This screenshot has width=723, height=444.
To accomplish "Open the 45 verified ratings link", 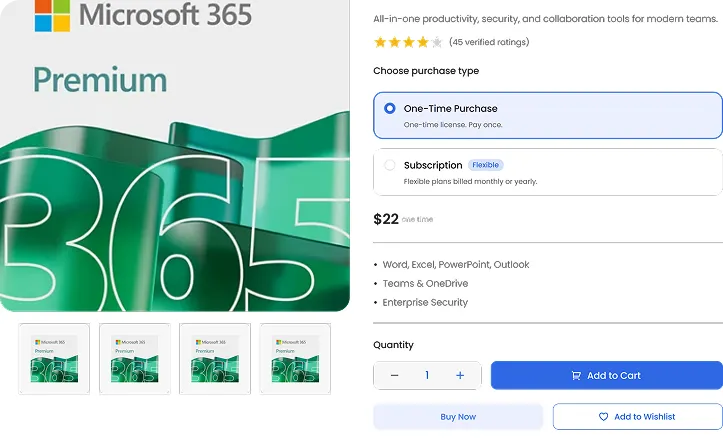I will pyautogui.click(x=489, y=42).
